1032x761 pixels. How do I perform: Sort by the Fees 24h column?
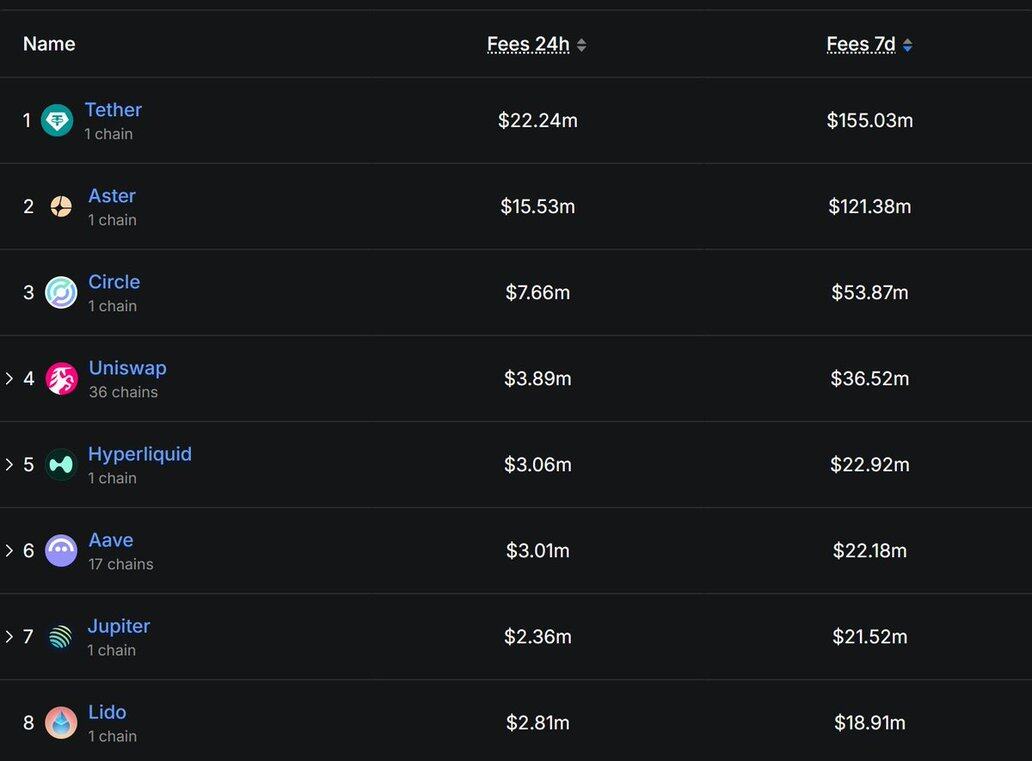pyautogui.click(x=528, y=44)
